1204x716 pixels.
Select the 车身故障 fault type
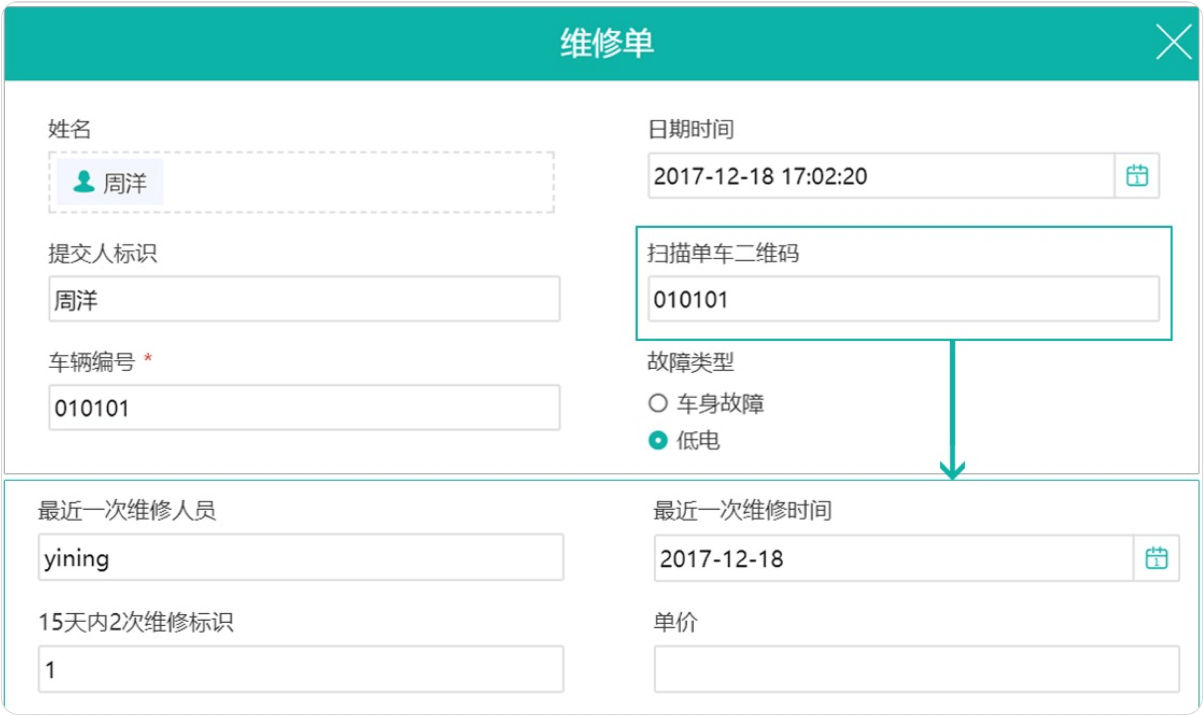(657, 403)
